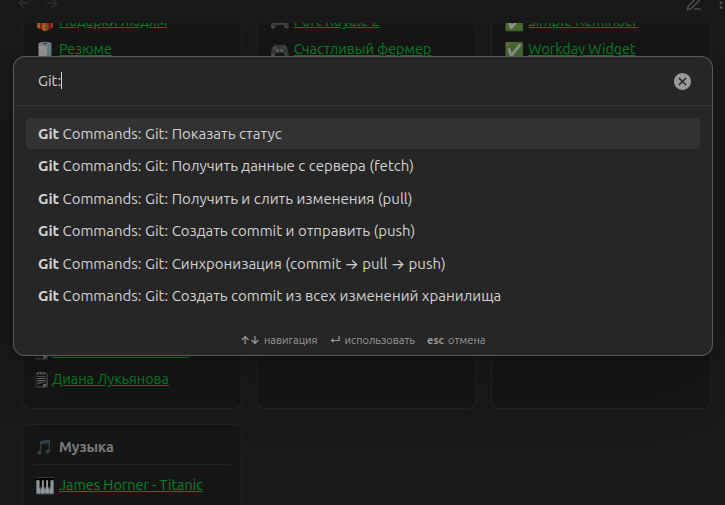Run 'Создать commit из всех изменений хранилища'
The image size is (725, 505).
coord(363,296)
